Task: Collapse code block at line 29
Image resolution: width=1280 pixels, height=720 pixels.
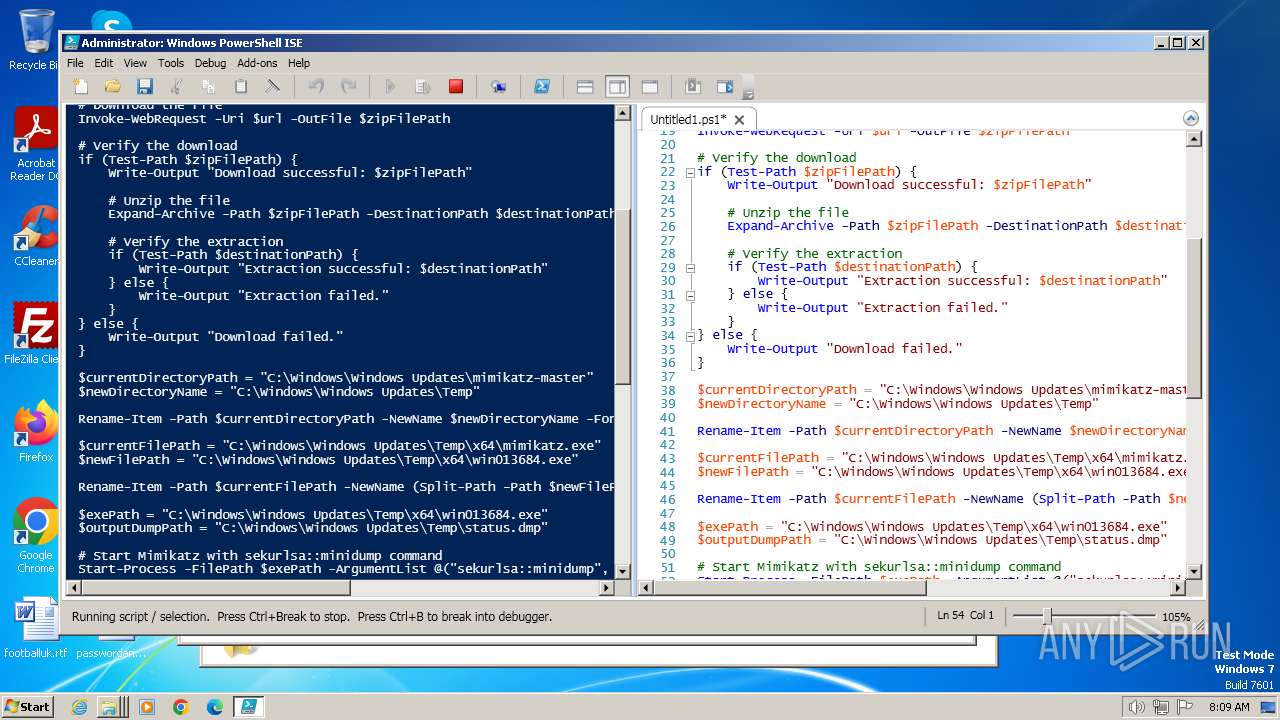Action: (690, 268)
